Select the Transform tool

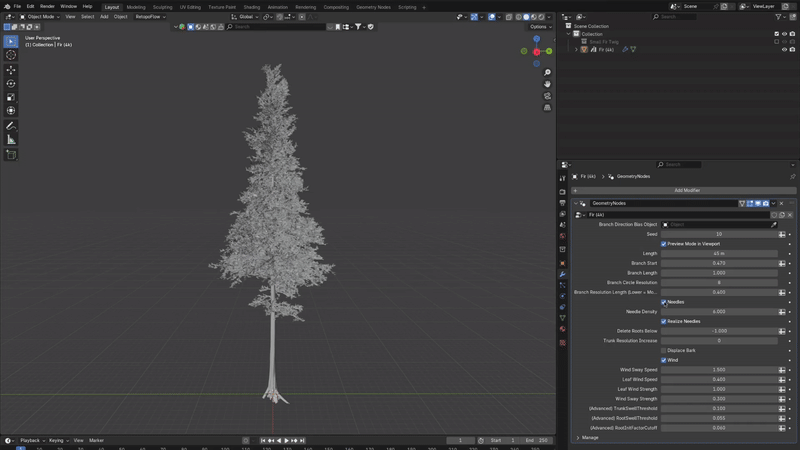pos(11,111)
